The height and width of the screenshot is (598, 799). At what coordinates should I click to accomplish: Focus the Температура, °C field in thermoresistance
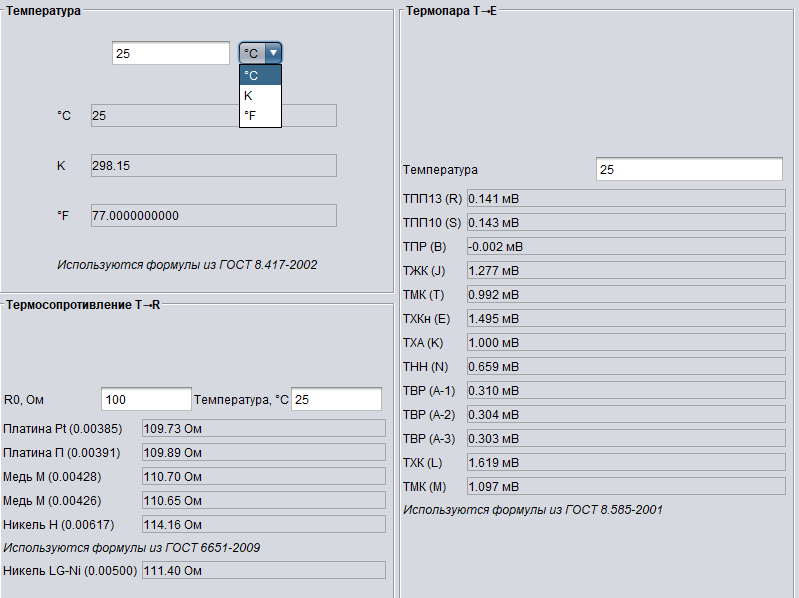point(336,400)
